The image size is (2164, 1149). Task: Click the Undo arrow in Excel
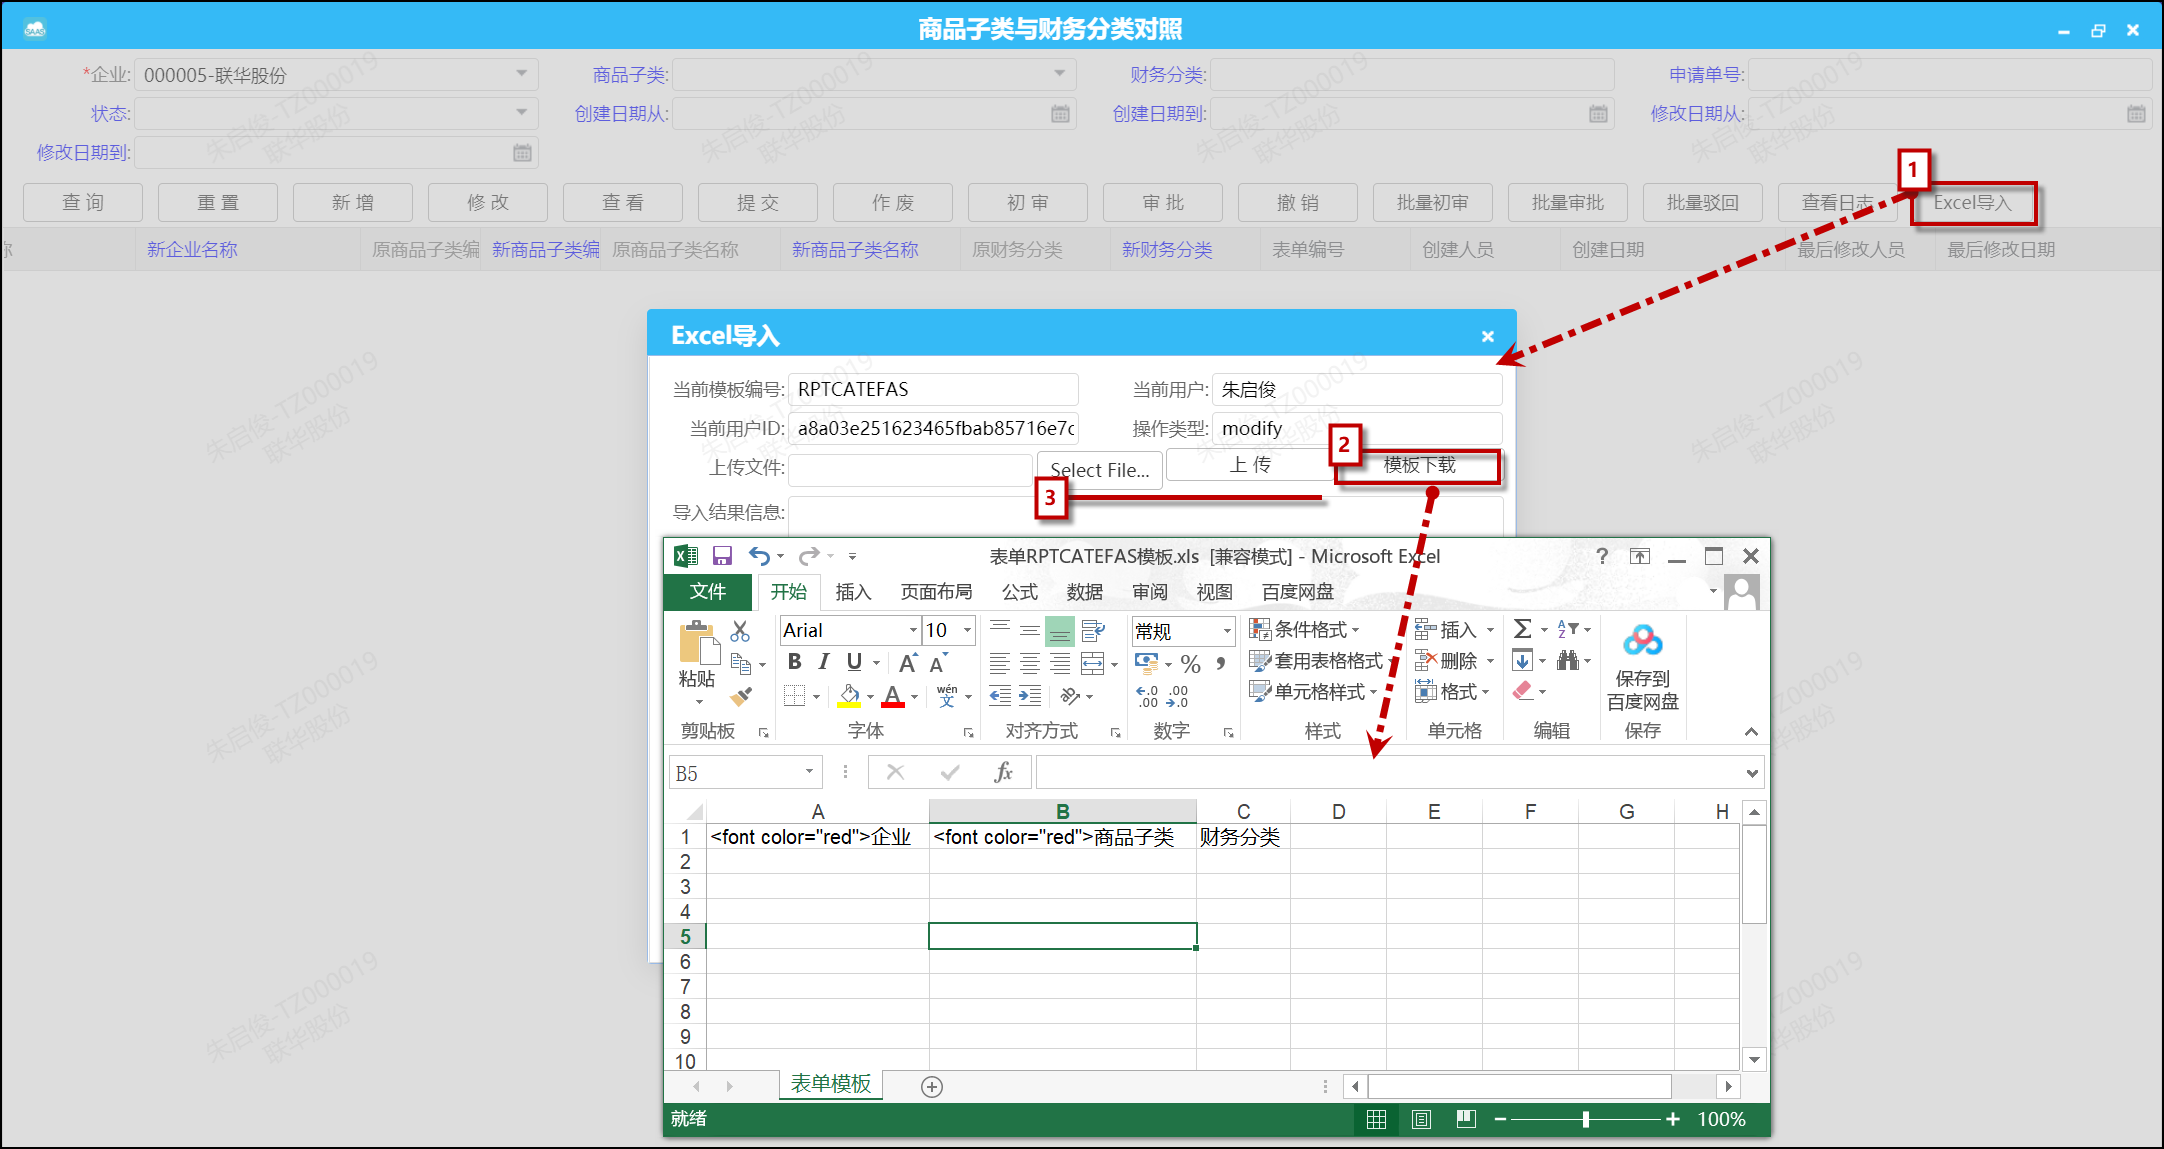pos(760,556)
